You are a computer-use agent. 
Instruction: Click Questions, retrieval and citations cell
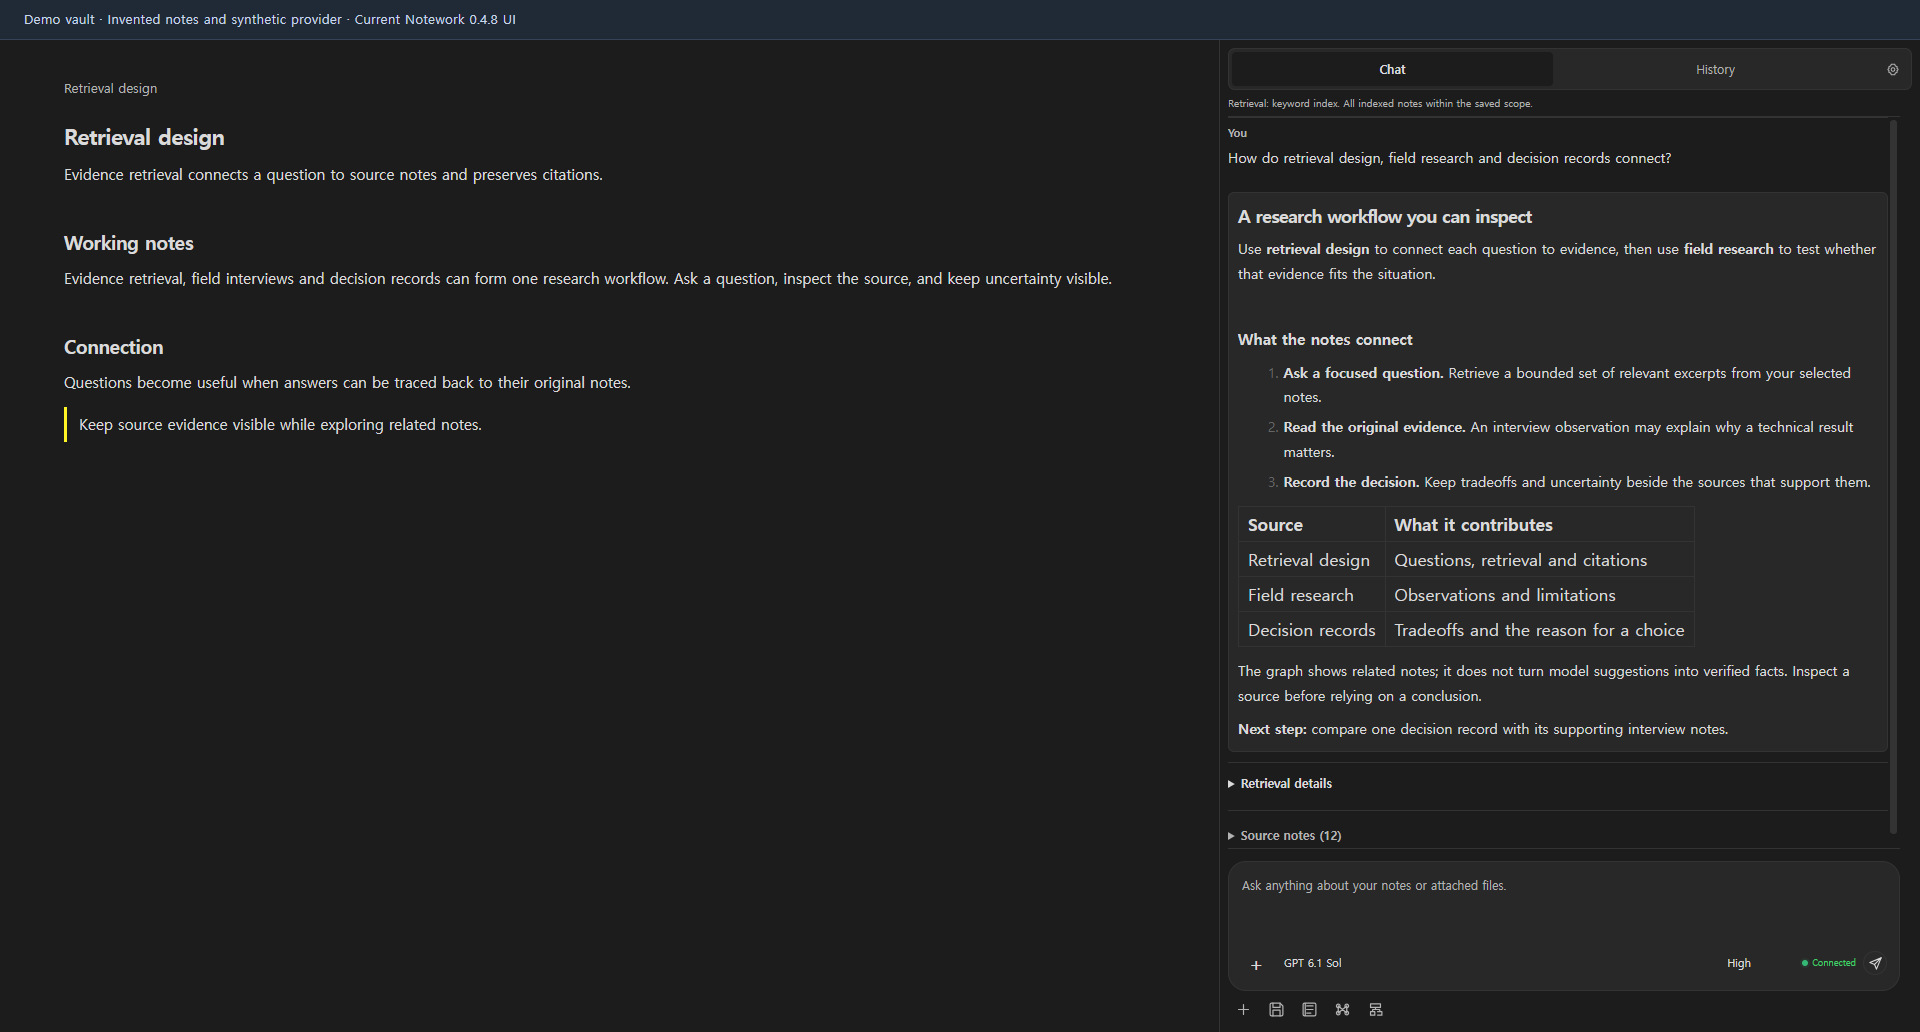point(1539,560)
